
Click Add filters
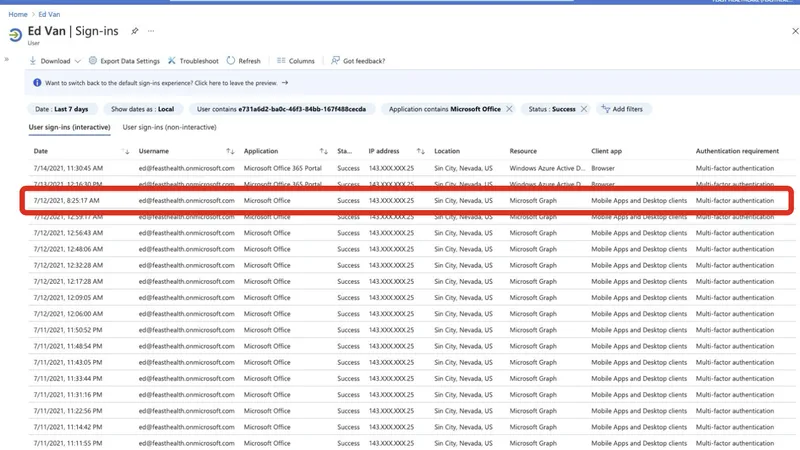(622, 109)
